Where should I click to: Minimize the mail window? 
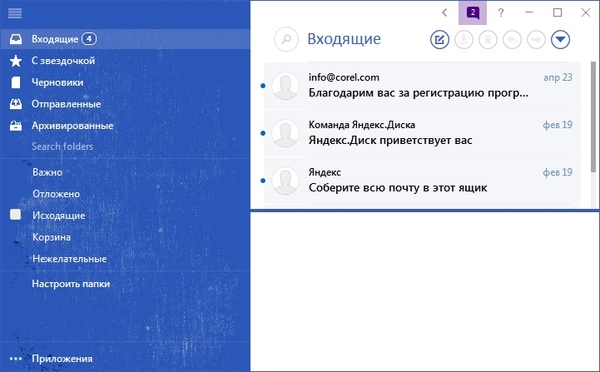click(529, 13)
